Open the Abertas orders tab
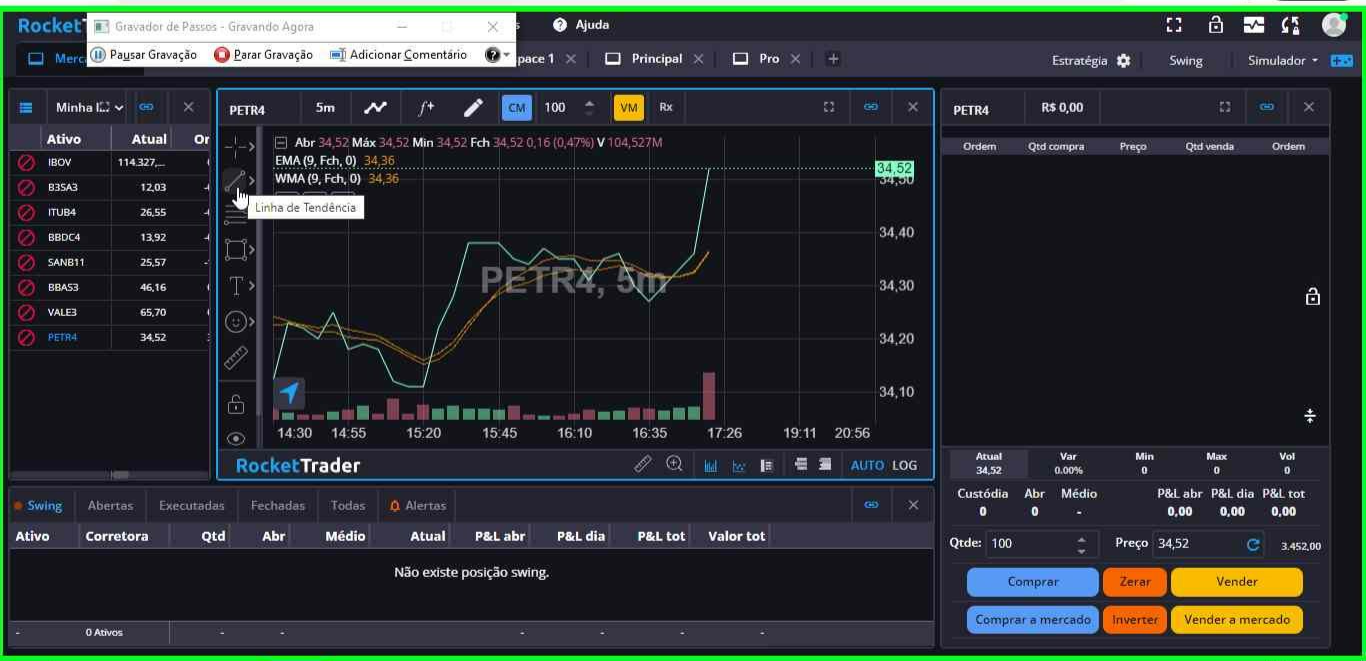Screen dimensions: 1366x661 pos(110,505)
